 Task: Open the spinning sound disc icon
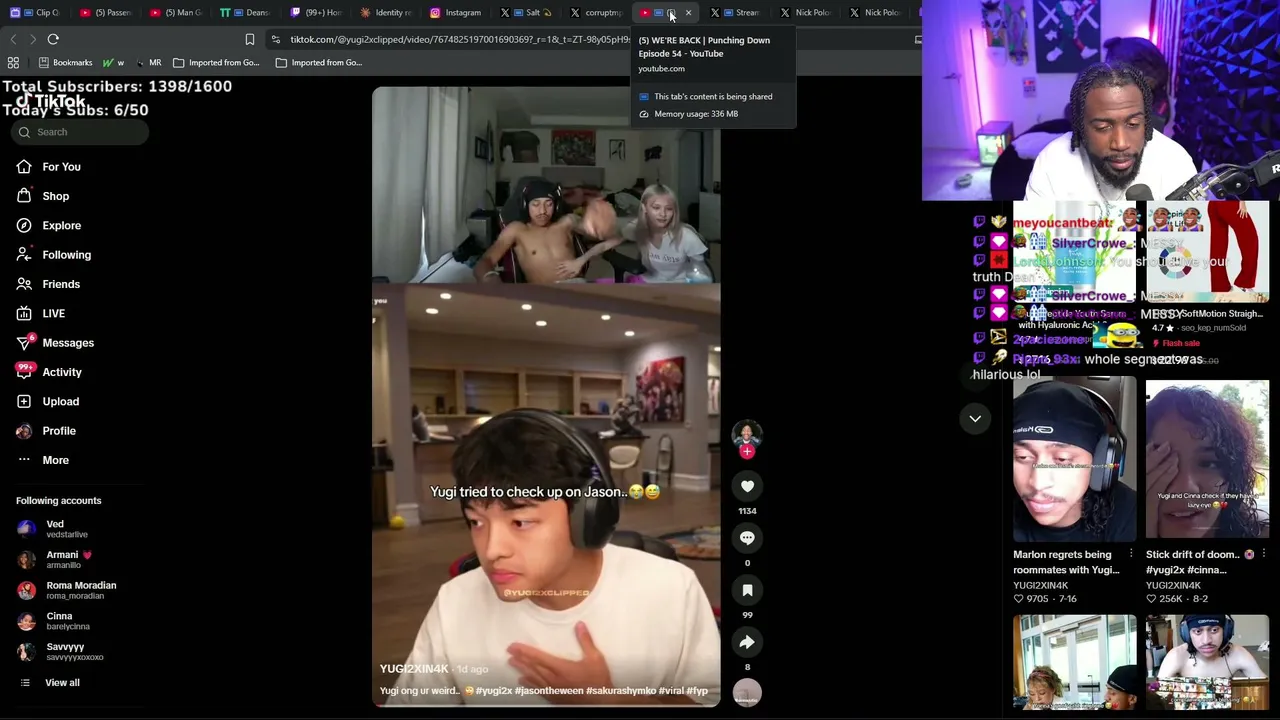(747, 692)
